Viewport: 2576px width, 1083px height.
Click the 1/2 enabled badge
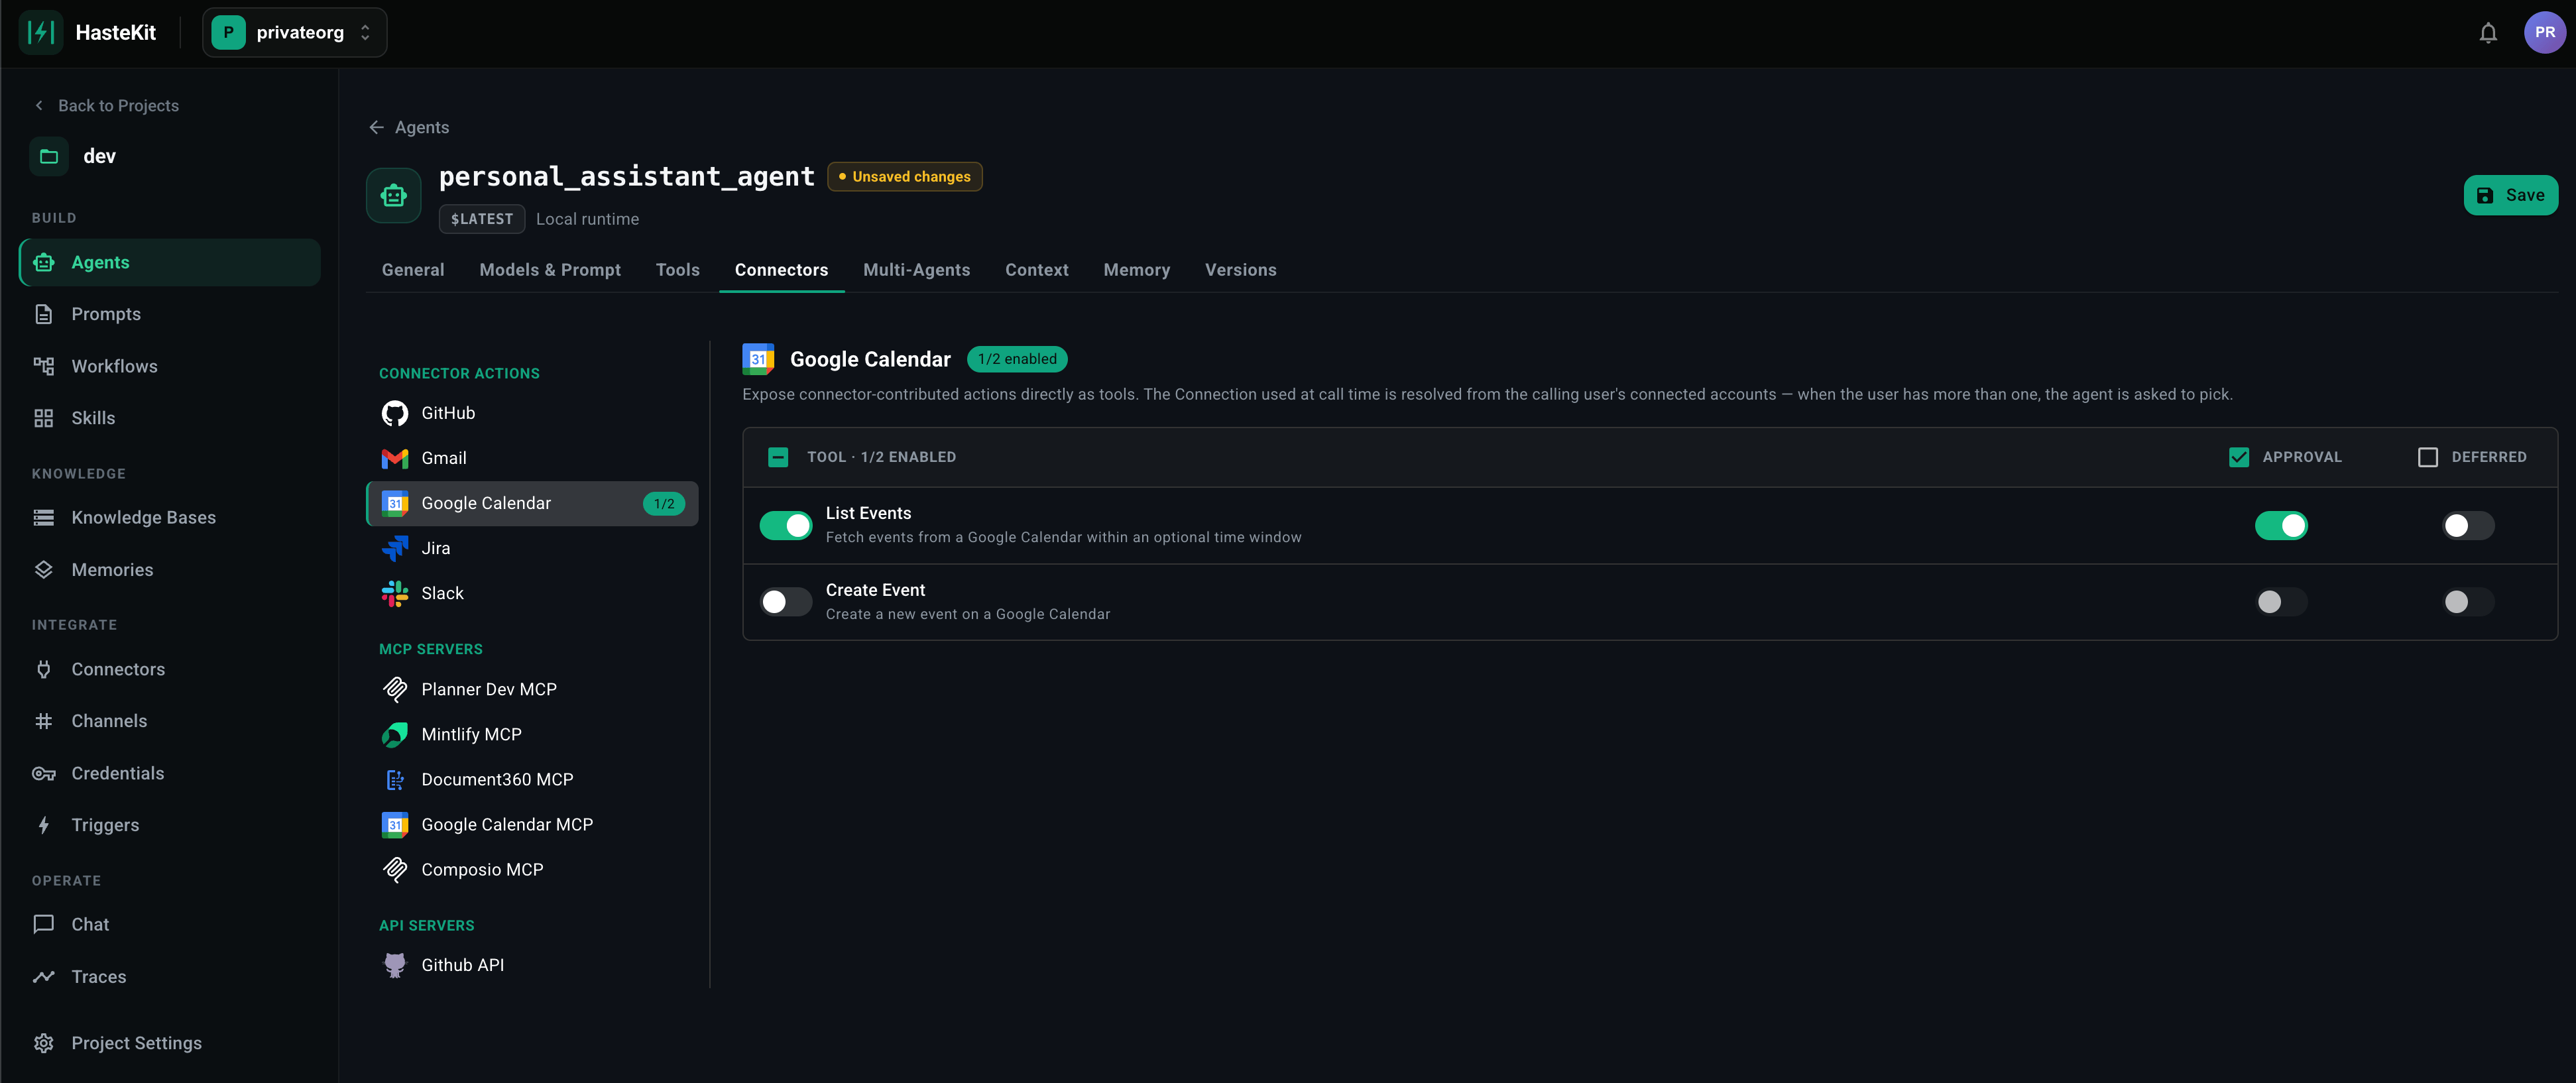[1016, 359]
